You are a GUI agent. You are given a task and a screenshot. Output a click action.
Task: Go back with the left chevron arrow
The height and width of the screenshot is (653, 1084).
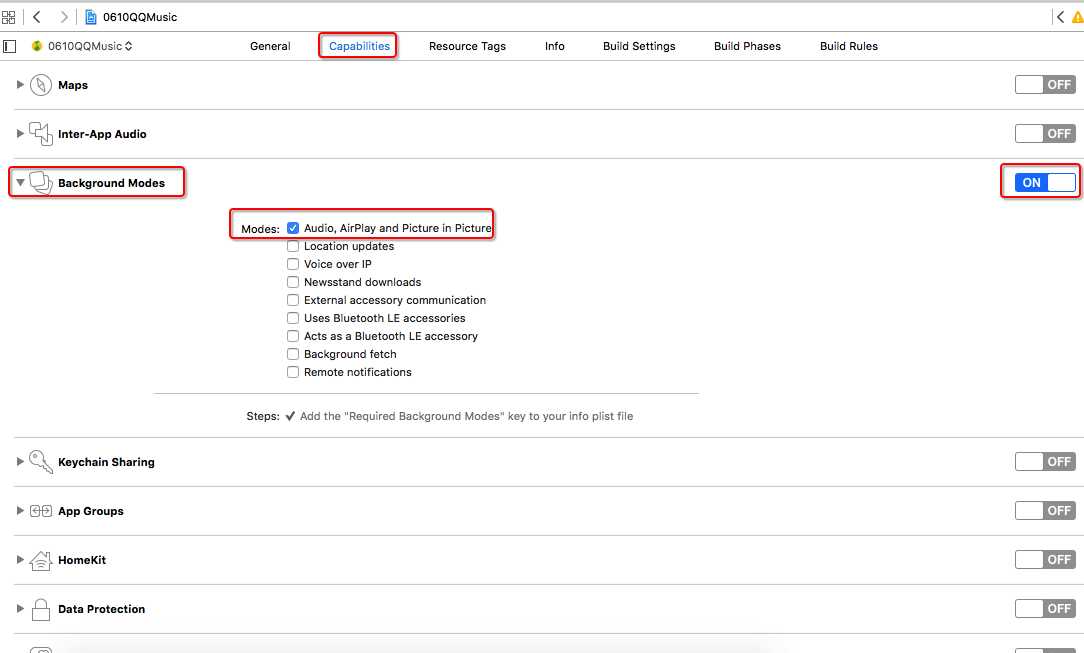(37, 17)
